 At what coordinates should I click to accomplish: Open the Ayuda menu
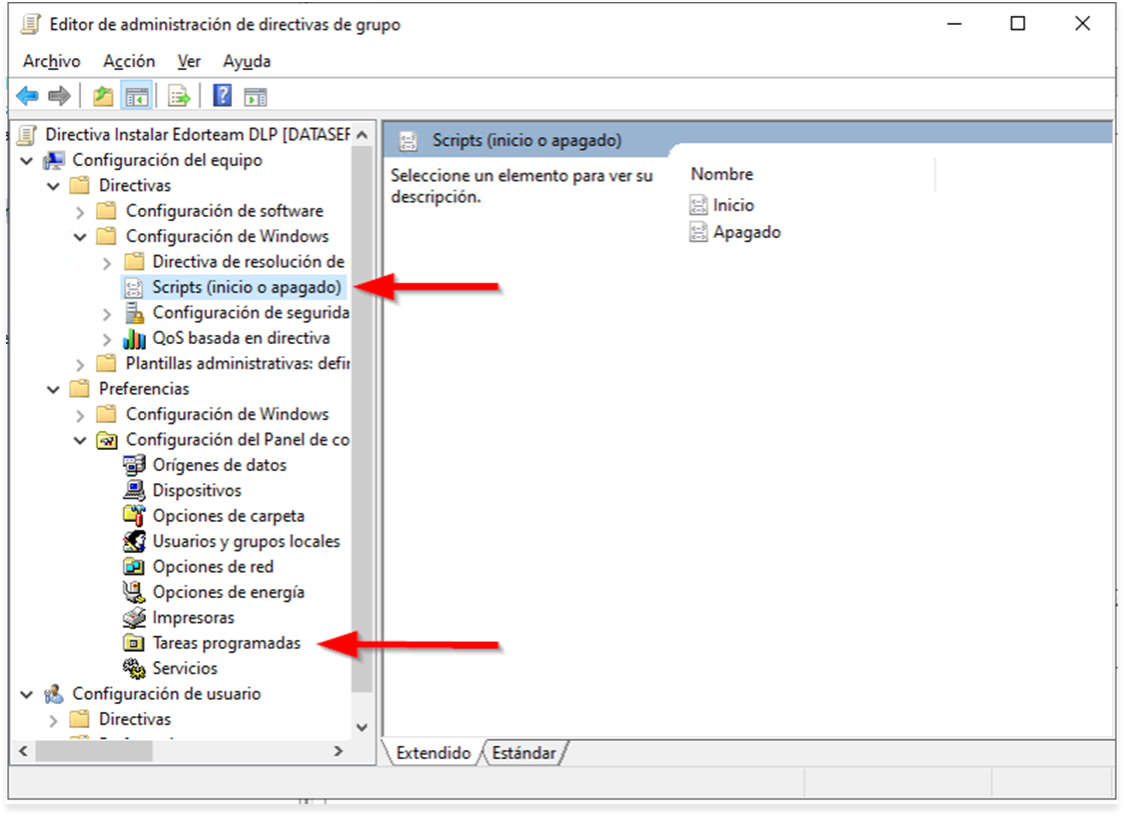pos(247,61)
